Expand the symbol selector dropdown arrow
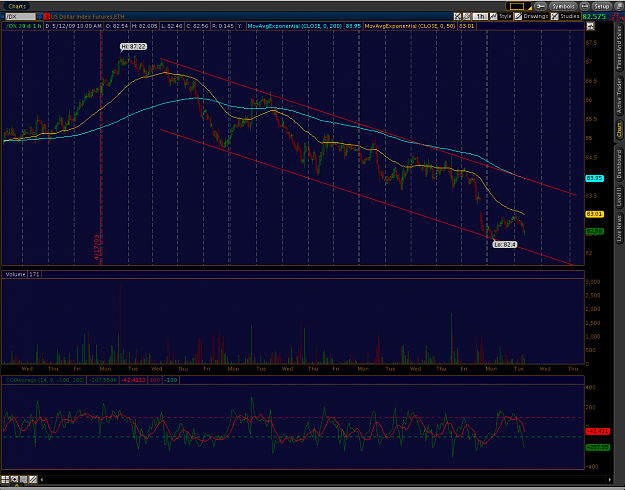The image size is (625, 490). click(39, 17)
